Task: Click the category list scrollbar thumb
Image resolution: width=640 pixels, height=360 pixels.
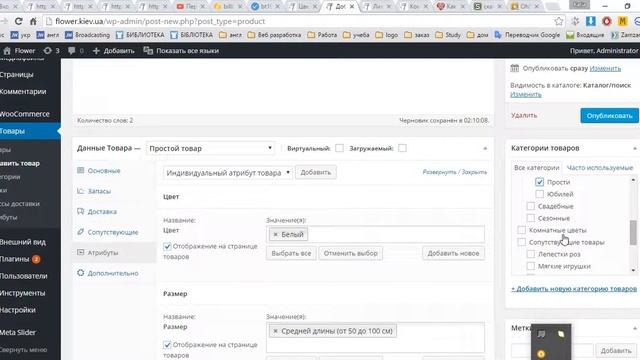Action: [x=633, y=233]
